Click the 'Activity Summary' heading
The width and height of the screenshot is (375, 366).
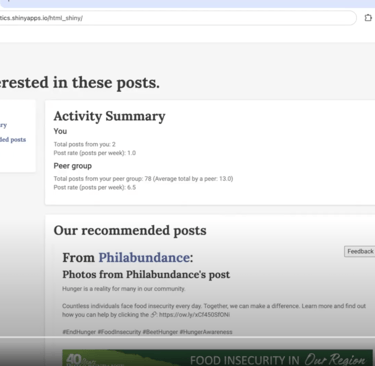coord(109,116)
